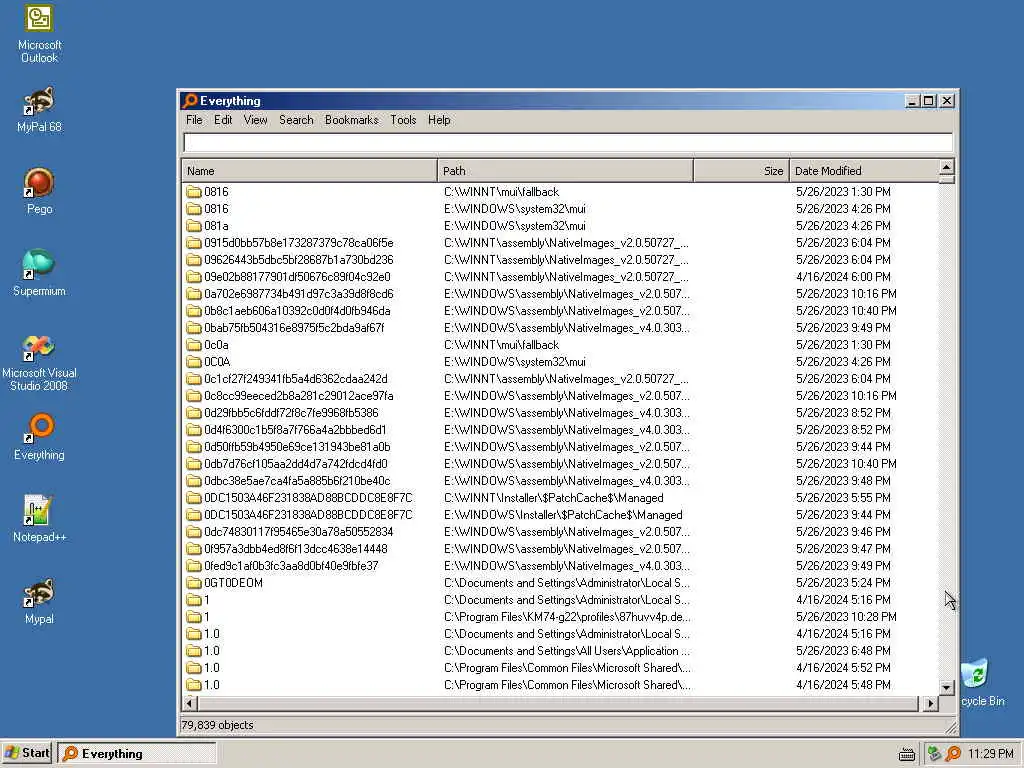1024x768 pixels.
Task: Select row 0db7d76cf105aa2dd4d7a742fdcd4fd0
Action: click(x=560, y=464)
